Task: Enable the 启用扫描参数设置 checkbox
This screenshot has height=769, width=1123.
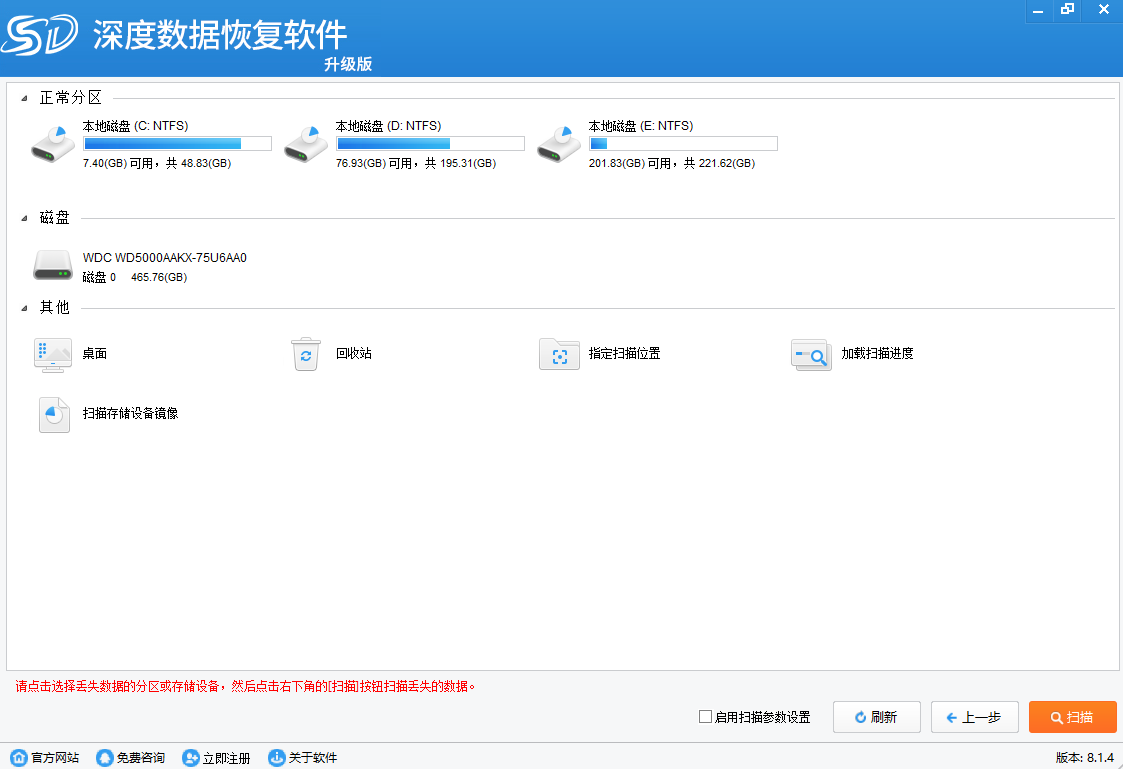Action: coord(705,717)
